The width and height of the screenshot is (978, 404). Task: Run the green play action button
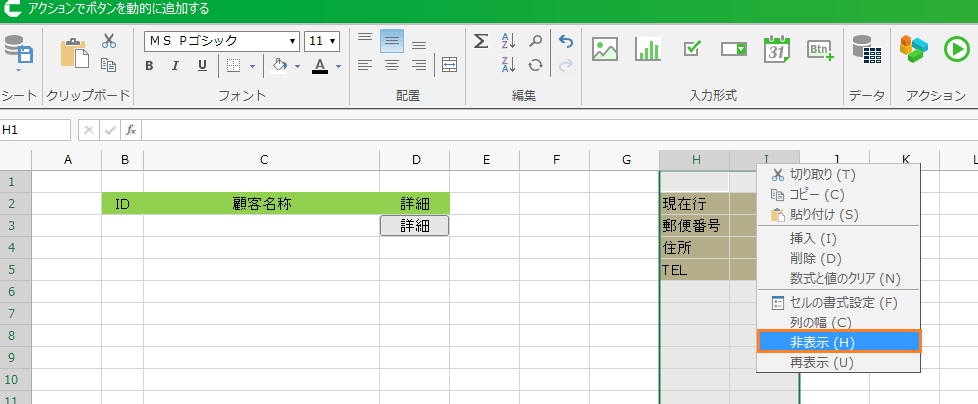tap(954, 49)
